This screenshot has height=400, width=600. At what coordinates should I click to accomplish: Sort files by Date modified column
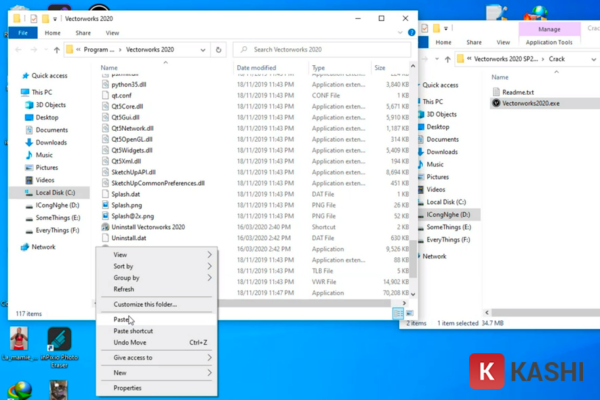tap(256, 68)
